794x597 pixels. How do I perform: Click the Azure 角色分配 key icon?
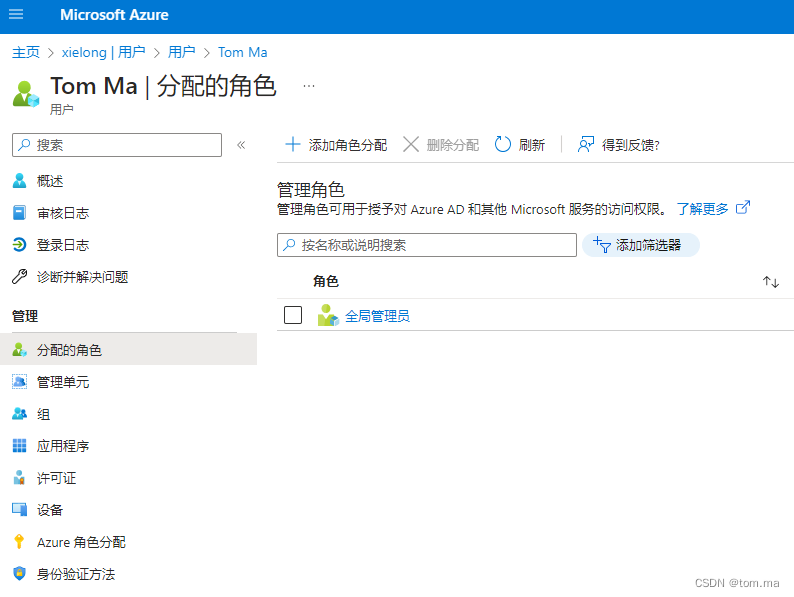click(19, 542)
